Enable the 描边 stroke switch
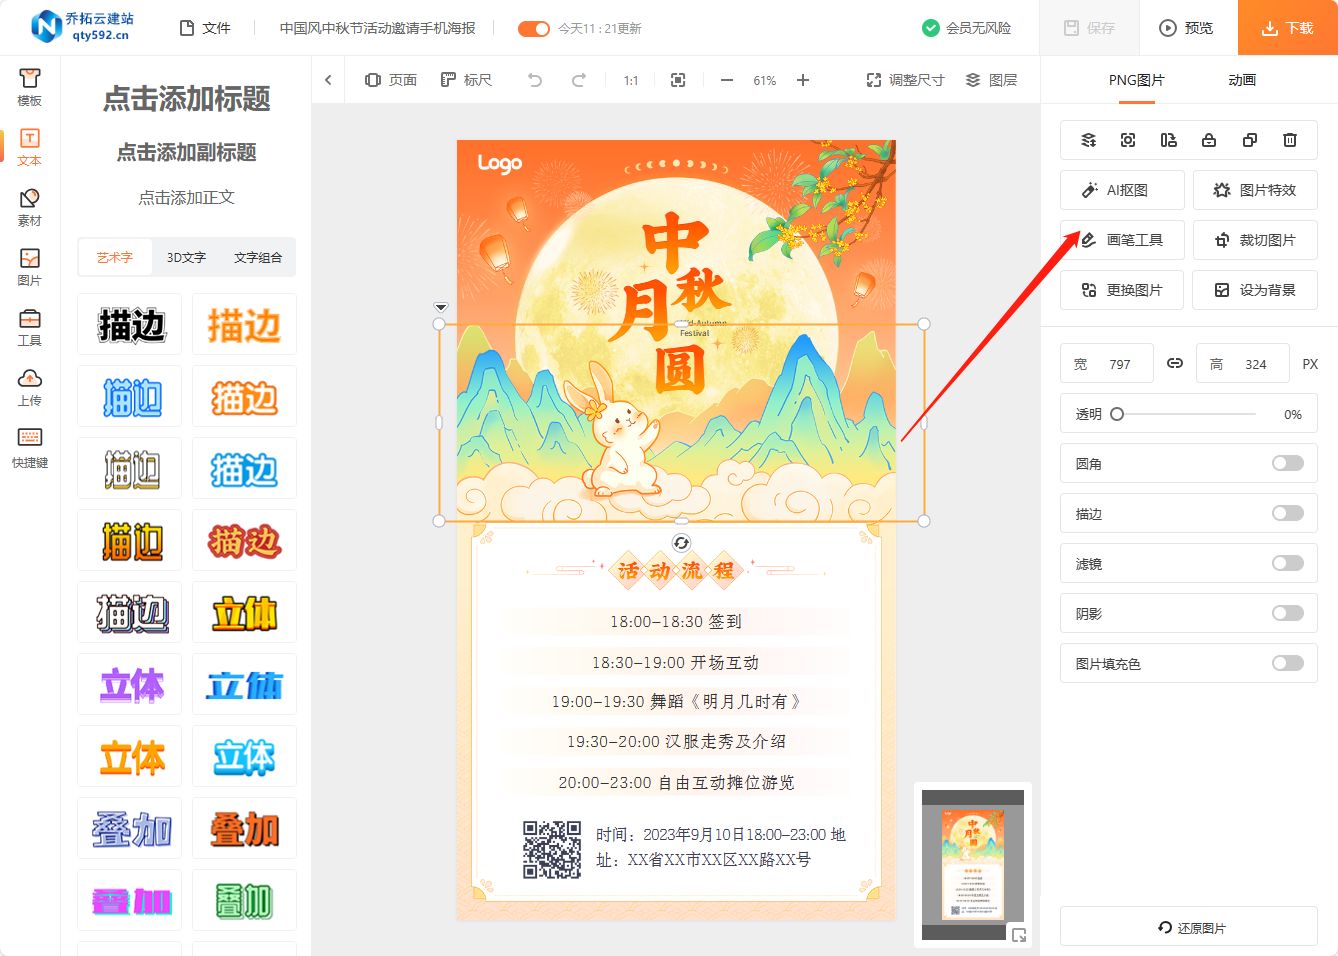Viewport: 1338px width, 956px height. [1288, 513]
